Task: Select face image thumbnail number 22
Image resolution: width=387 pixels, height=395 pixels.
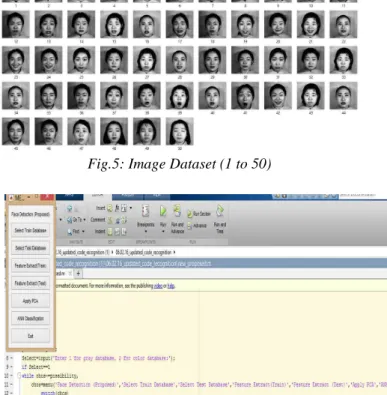Action: point(344,24)
